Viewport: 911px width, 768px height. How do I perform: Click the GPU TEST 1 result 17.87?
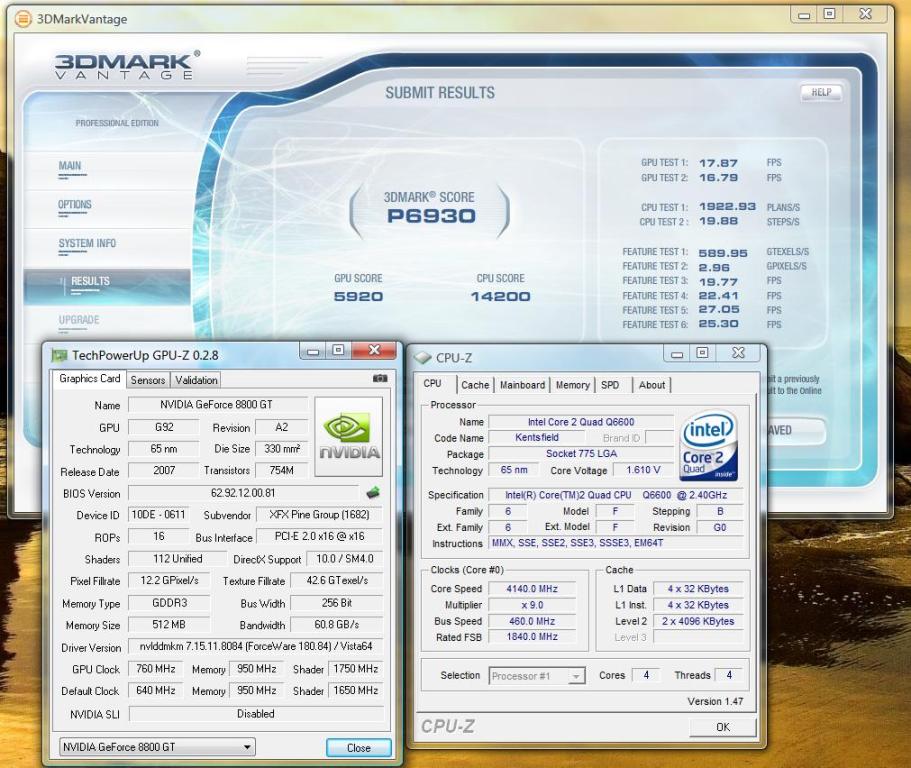click(x=718, y=163)
